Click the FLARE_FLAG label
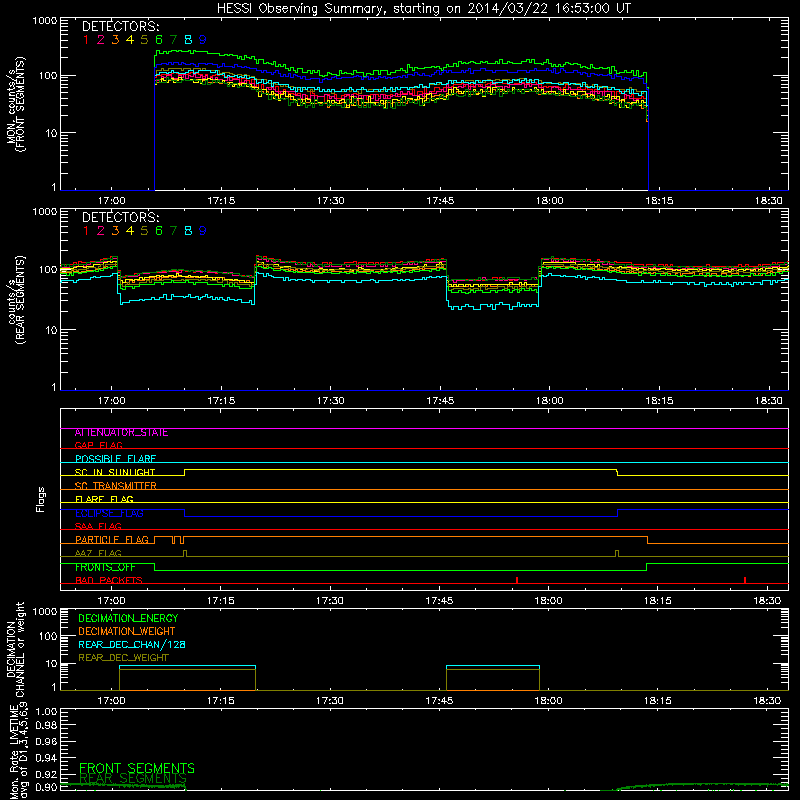The height and width of the screenshot is (800, 800). (104, 499)
